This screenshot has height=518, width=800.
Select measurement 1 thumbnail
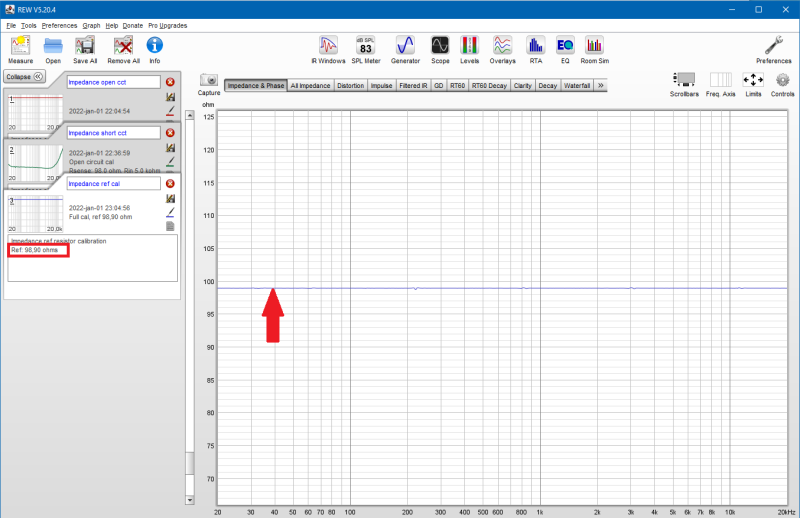click(x=36, y=112)
